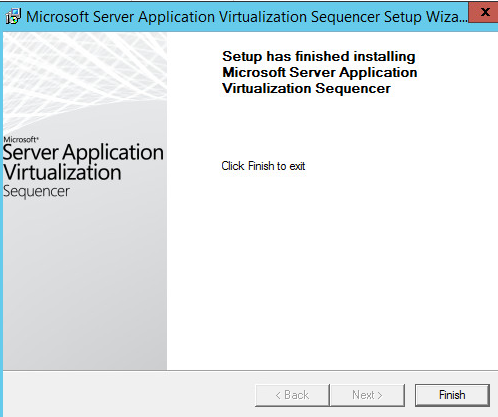Click the 'Setup has finished installing' heading

pos(320,72)
